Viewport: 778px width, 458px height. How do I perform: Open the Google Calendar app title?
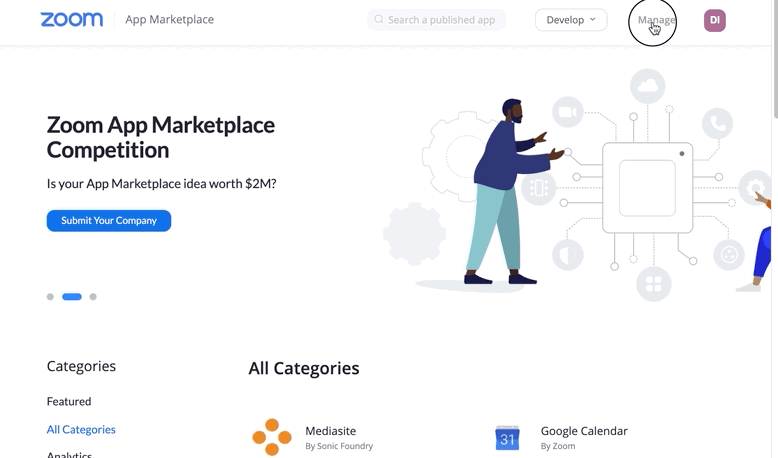coord(584,431)
